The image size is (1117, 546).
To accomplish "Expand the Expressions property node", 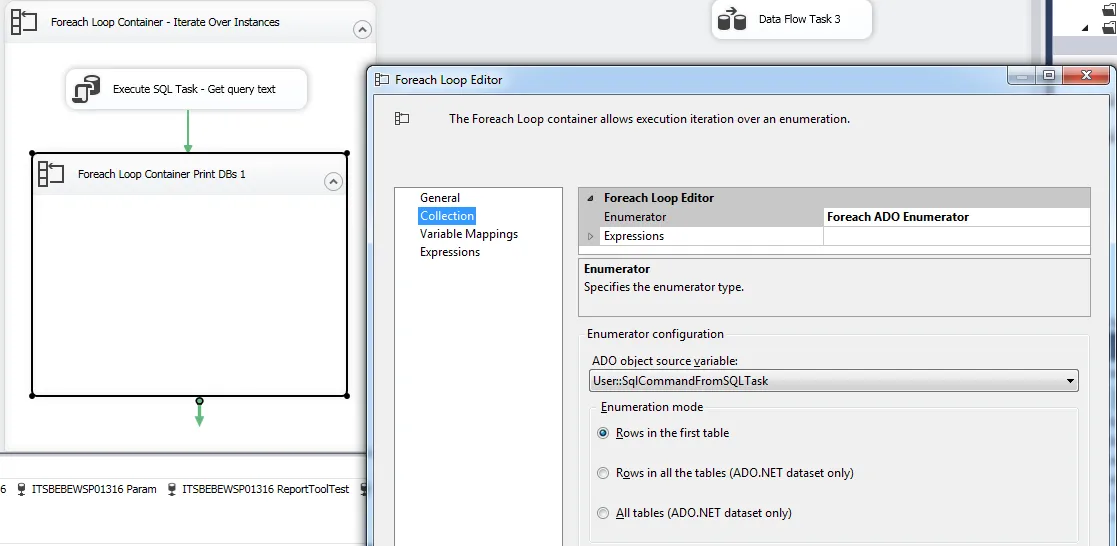I will [x=590, y=236].
